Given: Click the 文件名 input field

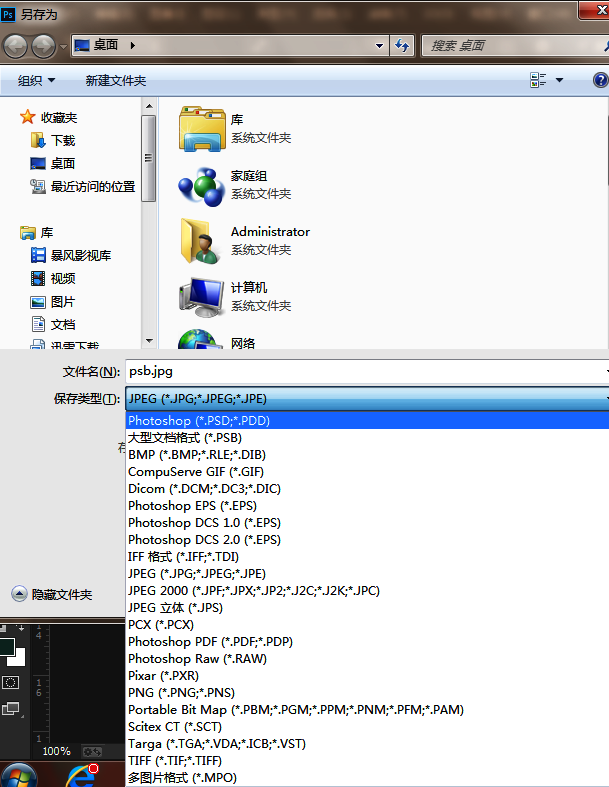Looking at the screenshot, I should click(367, 371).
